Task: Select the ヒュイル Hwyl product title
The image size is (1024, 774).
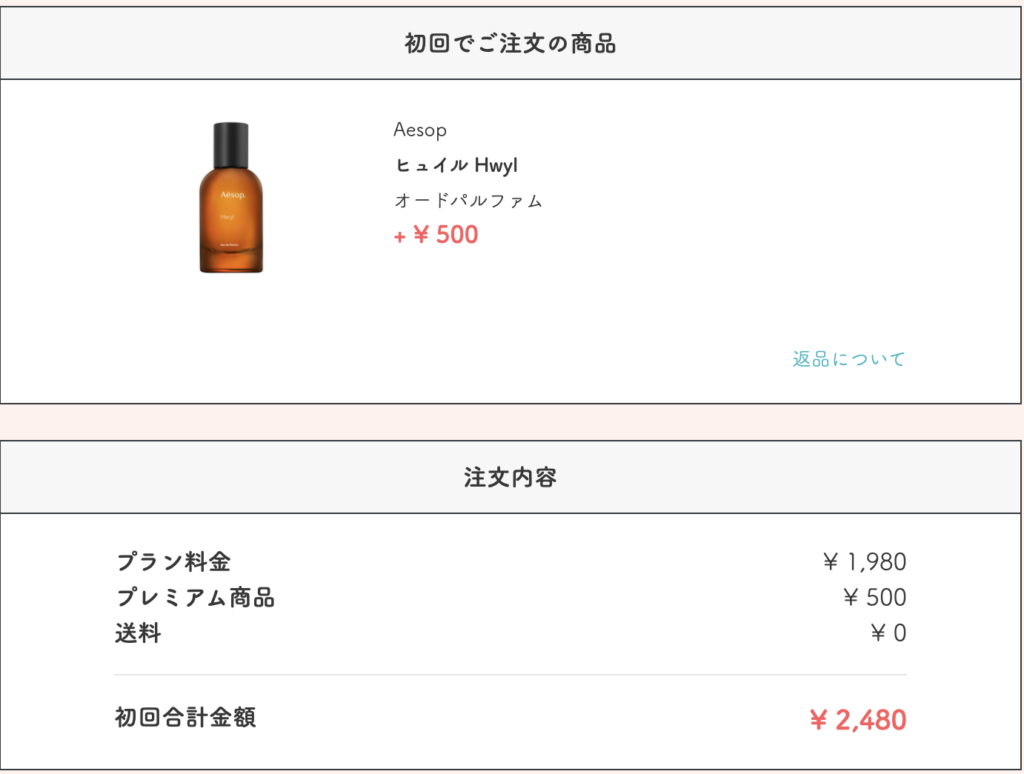Action: 456,165
